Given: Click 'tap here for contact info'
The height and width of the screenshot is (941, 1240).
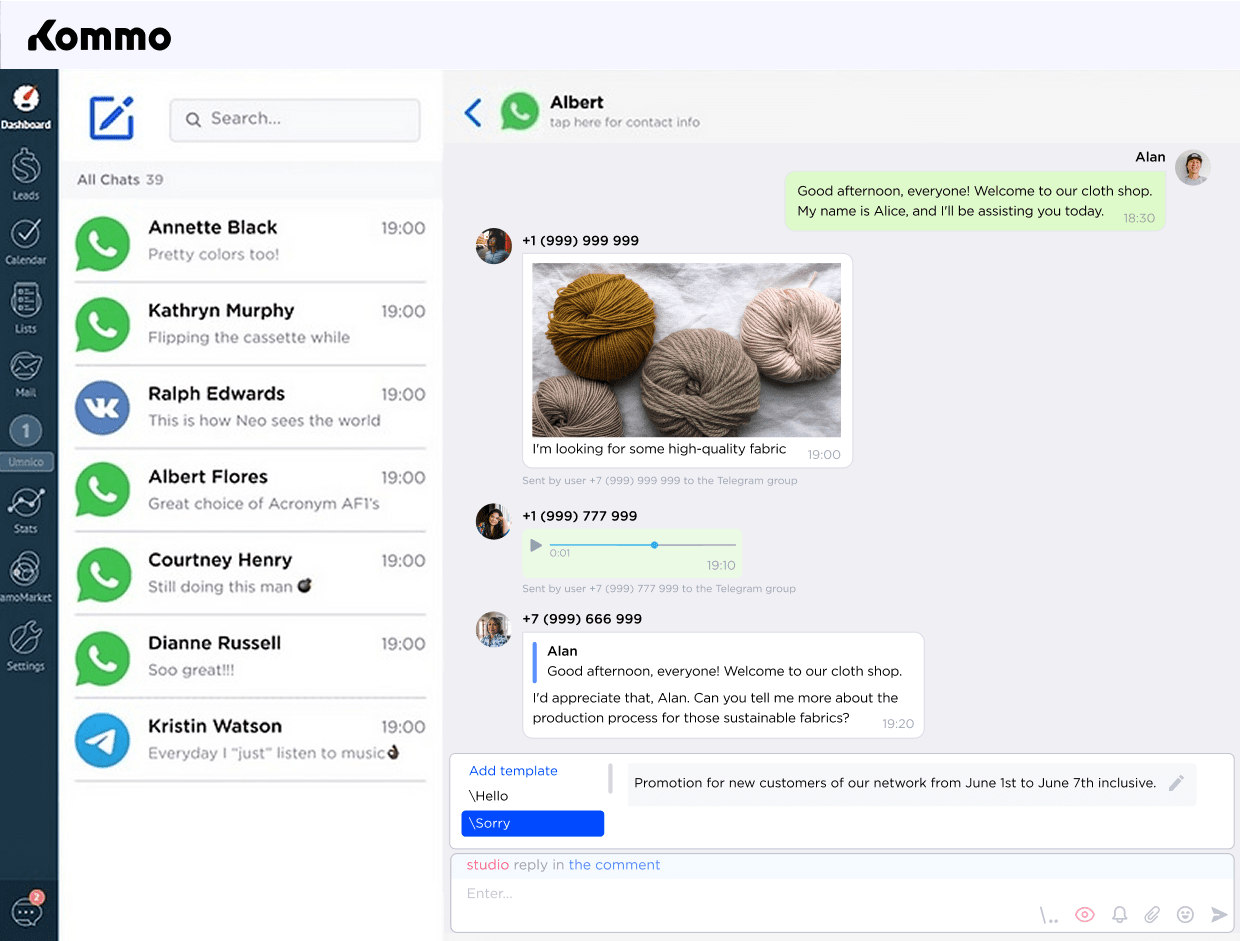Looking at the screenshot, I should coord(625,122).
